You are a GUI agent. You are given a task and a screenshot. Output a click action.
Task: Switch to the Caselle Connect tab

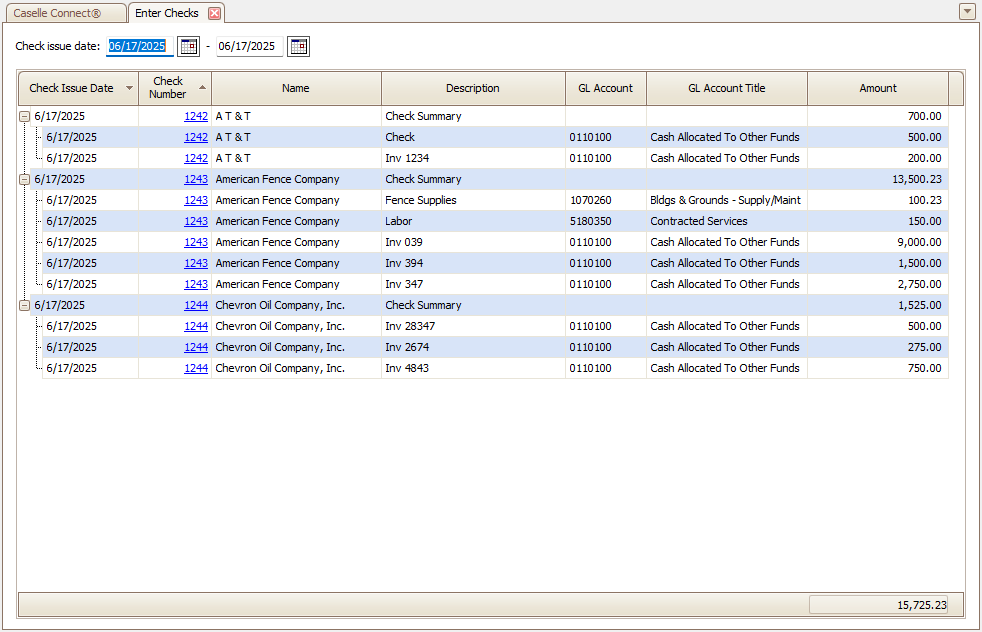point(64,13)
